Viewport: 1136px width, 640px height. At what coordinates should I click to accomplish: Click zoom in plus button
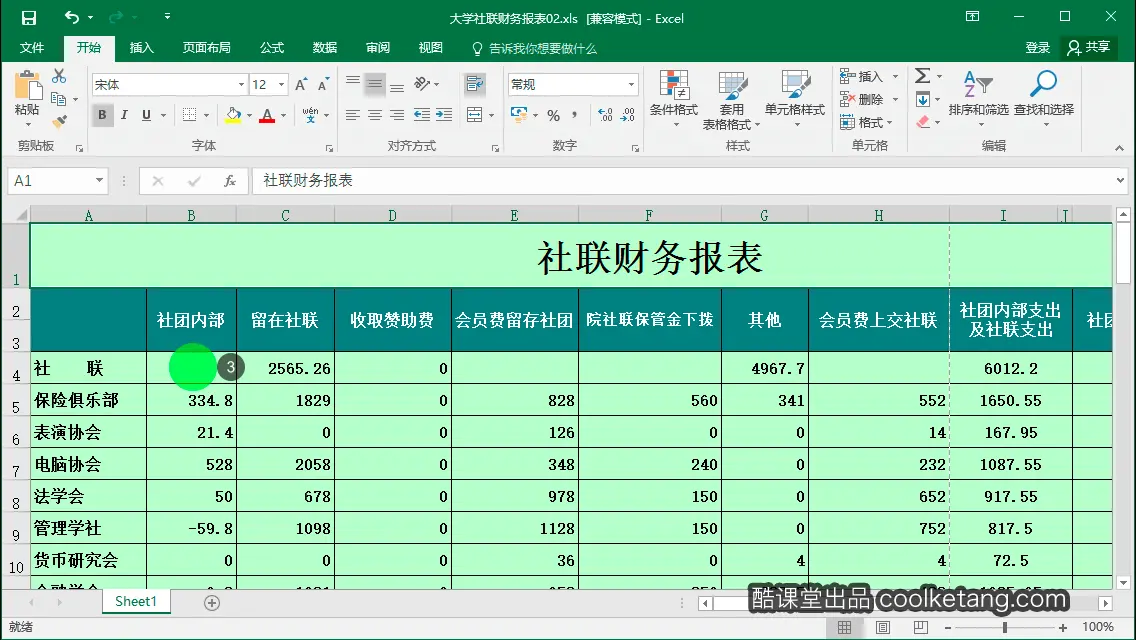pos(1063,628)
